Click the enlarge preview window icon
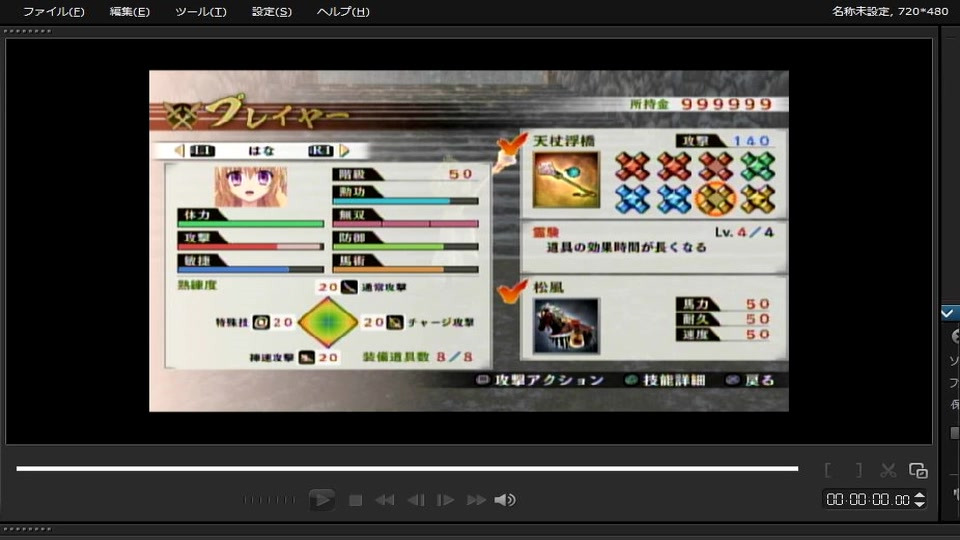Viewport: 960px width, 540px height. 918,470
